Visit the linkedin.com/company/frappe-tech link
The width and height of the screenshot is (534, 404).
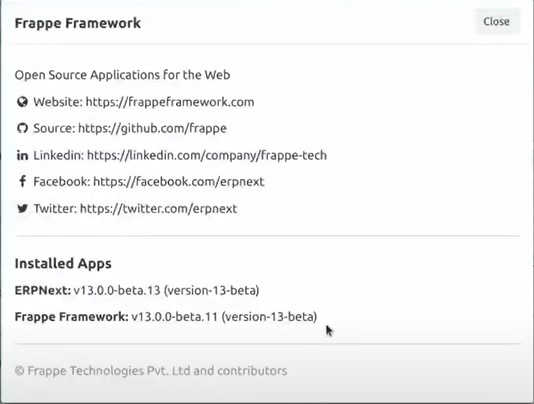(207, 155)
